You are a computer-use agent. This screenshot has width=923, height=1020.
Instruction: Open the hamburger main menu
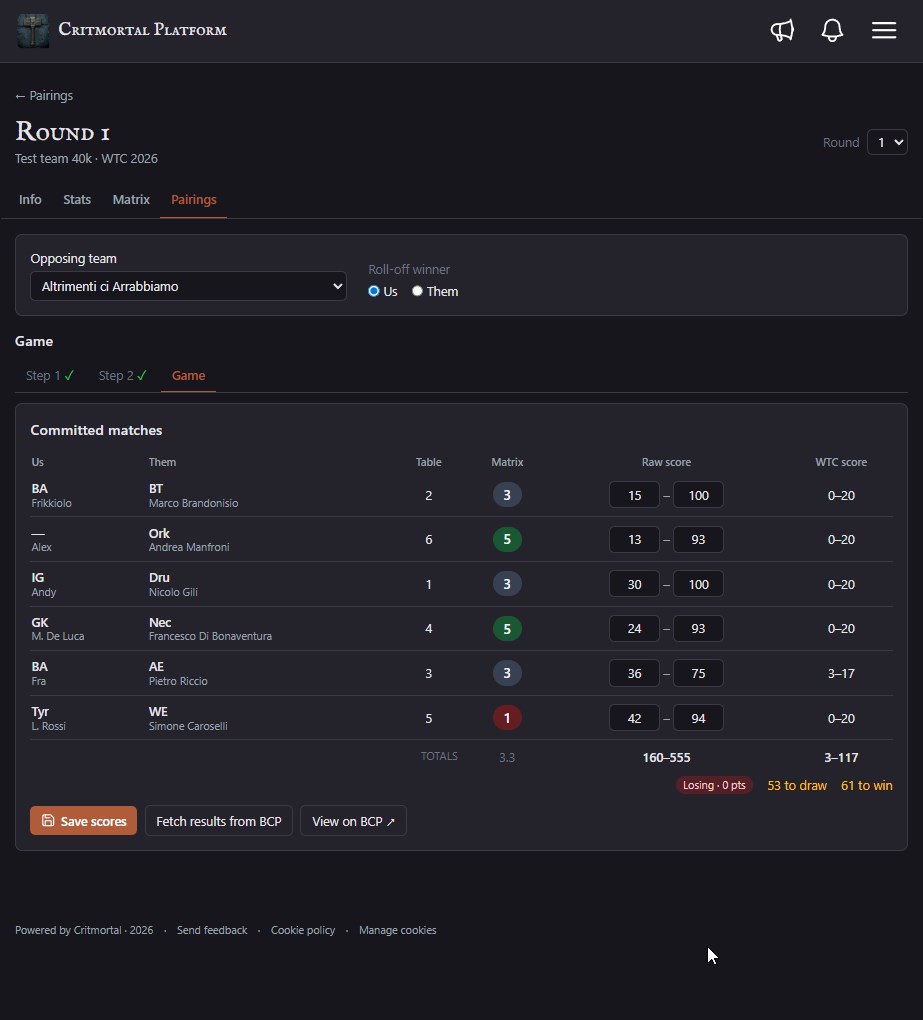coord(884,30)
